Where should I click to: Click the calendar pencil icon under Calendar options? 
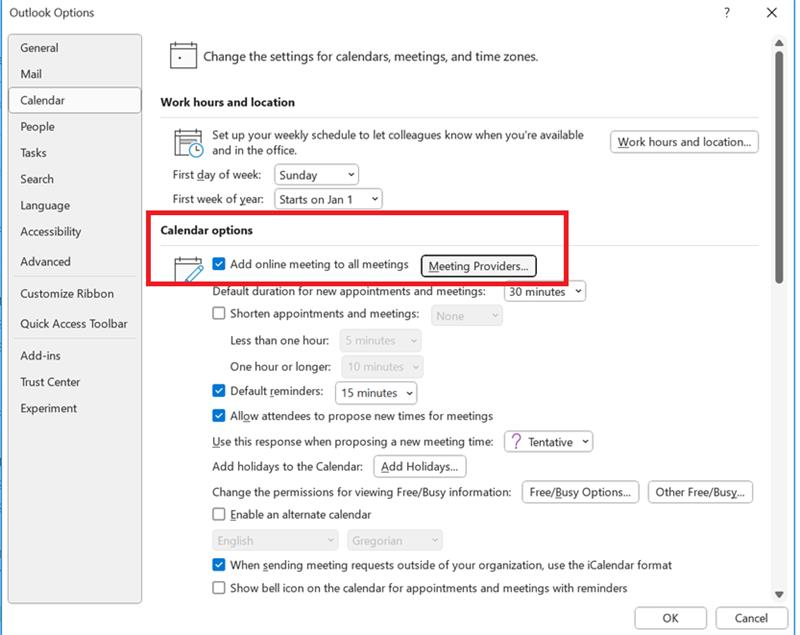click(188, 270)
